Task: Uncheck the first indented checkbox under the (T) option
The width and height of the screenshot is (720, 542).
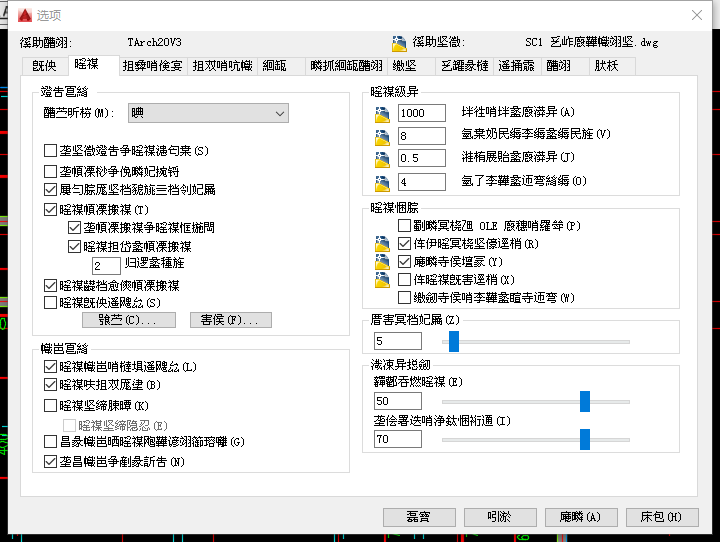Action: click(x=74, y=227)
